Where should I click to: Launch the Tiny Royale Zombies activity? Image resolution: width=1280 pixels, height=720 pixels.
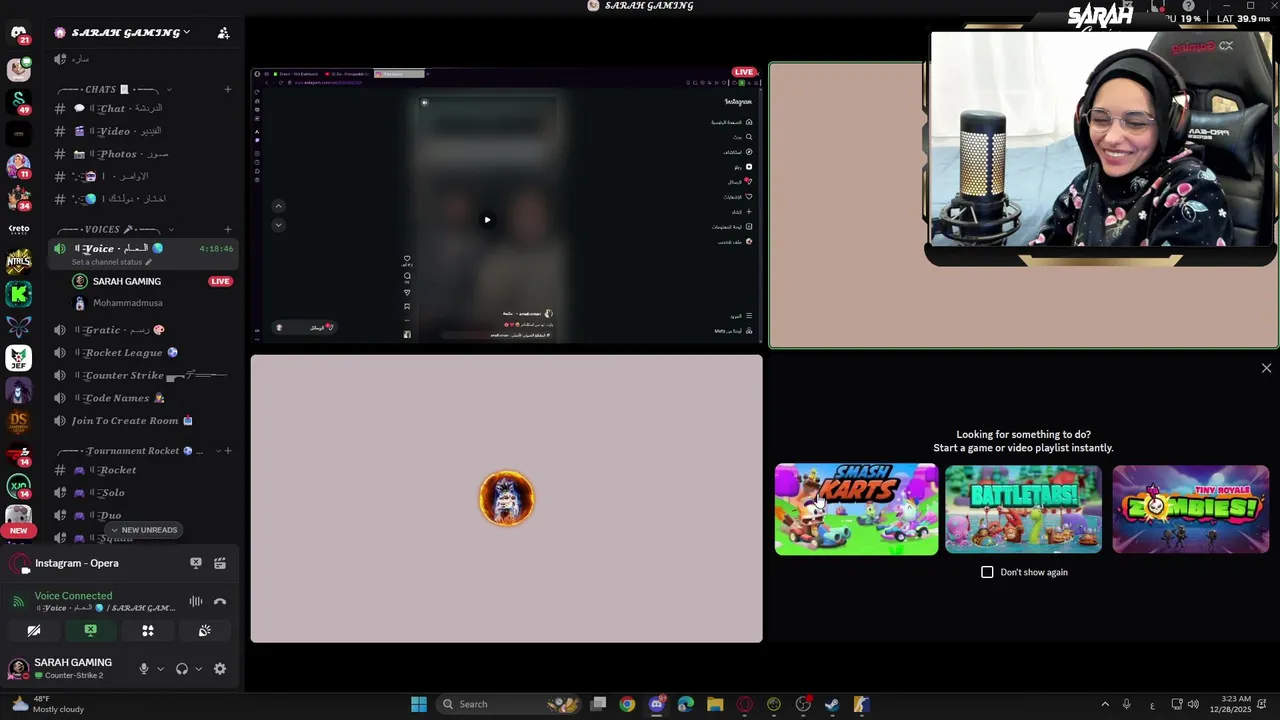pyautogui.click(x=1190, y=509)
